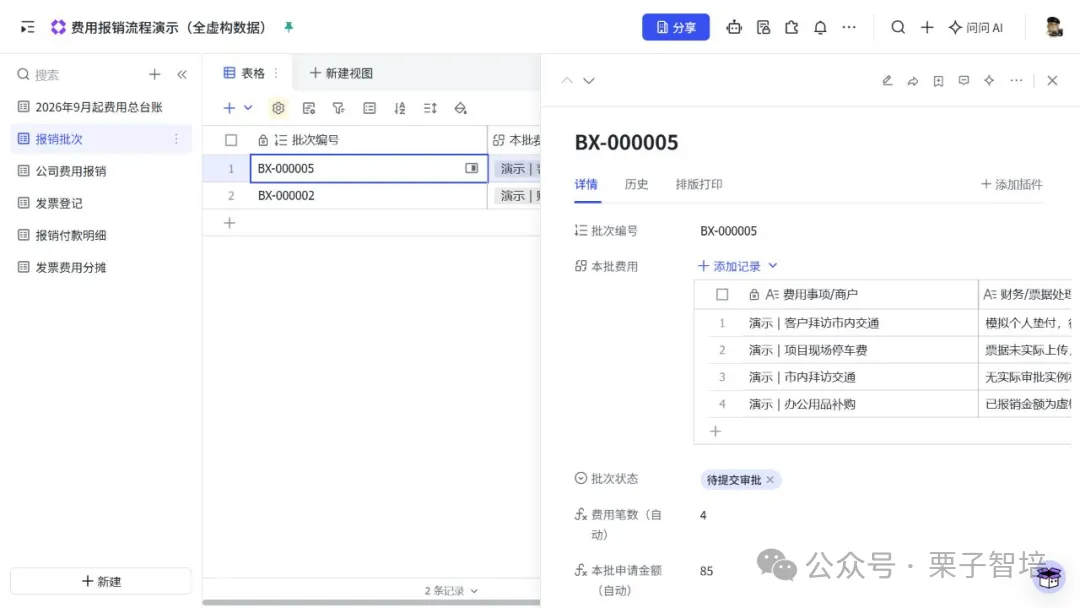The width and height of the screenshot is (1080, 608).
Task: Open 发票登记 table
Action: pyautogui.click(x=101, y=203)
